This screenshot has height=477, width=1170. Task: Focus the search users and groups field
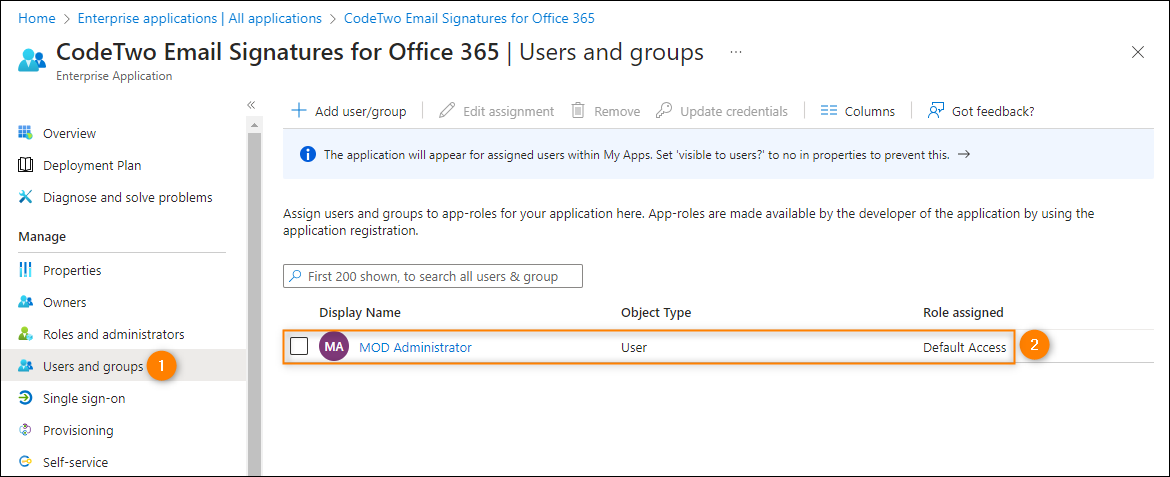(x=433, y=276)
